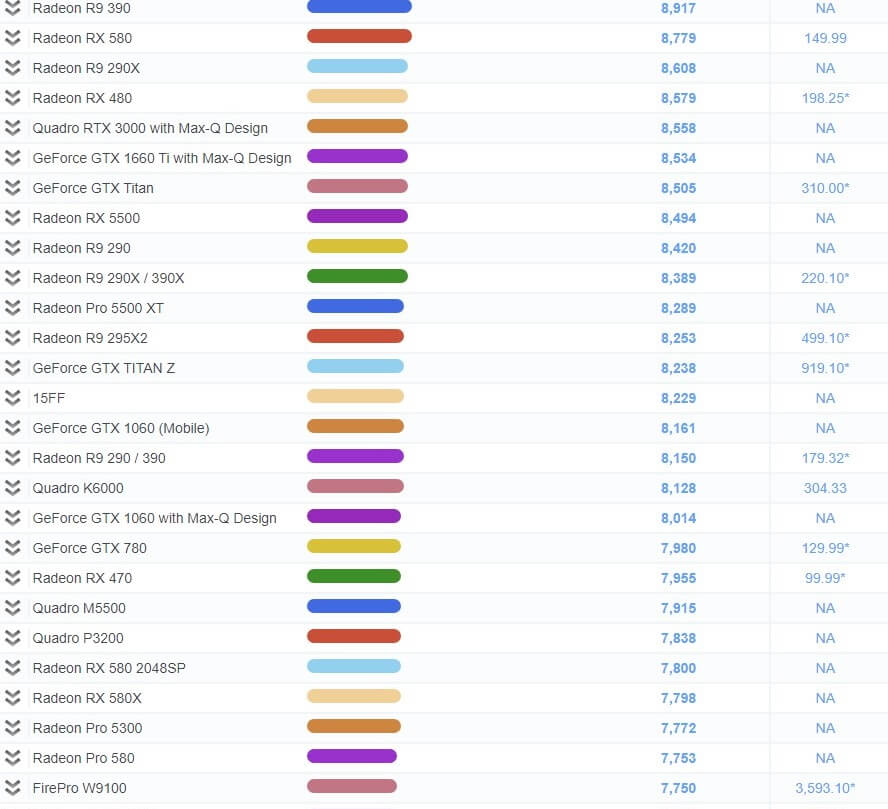
Task: Expand the 15FF row chevron
Action: [12, 398]
